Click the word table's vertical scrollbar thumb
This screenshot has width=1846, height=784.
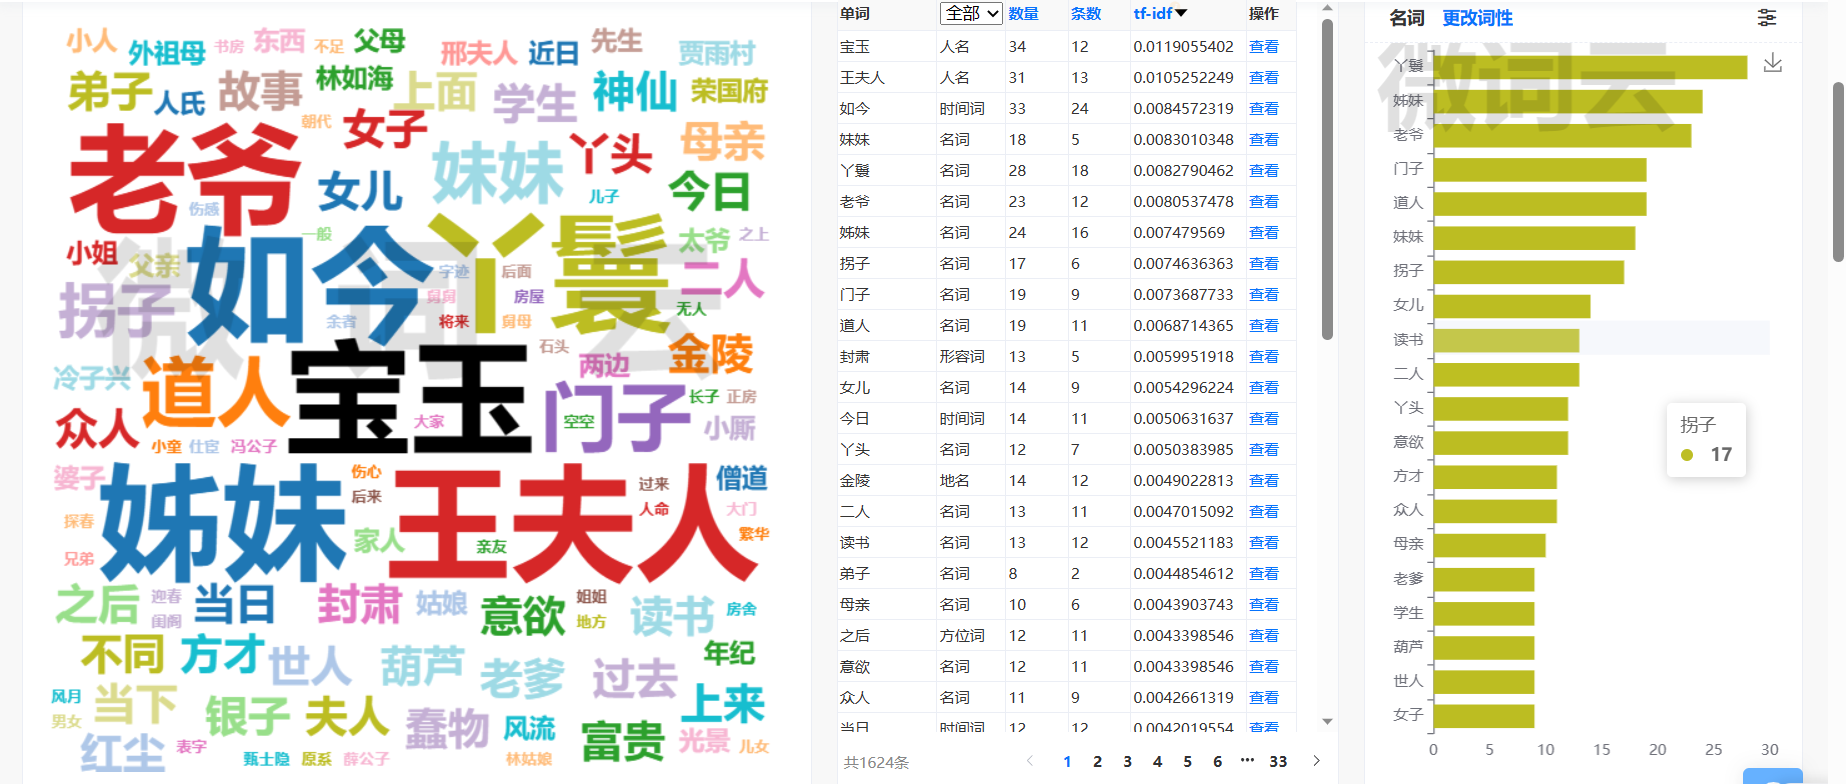pyautogui.click(x=1327, y=180)
